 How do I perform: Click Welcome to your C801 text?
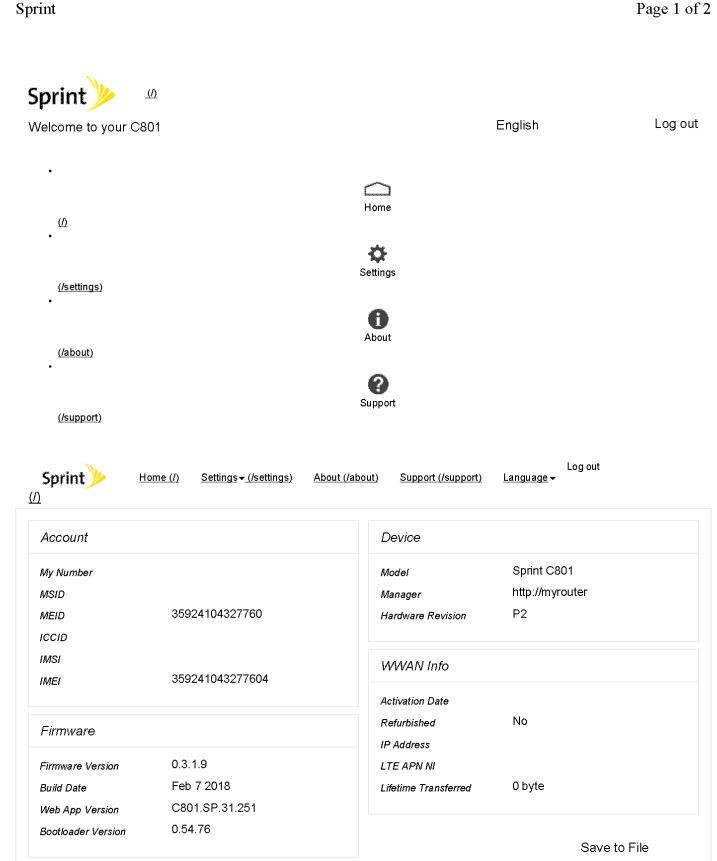point(94,127)
